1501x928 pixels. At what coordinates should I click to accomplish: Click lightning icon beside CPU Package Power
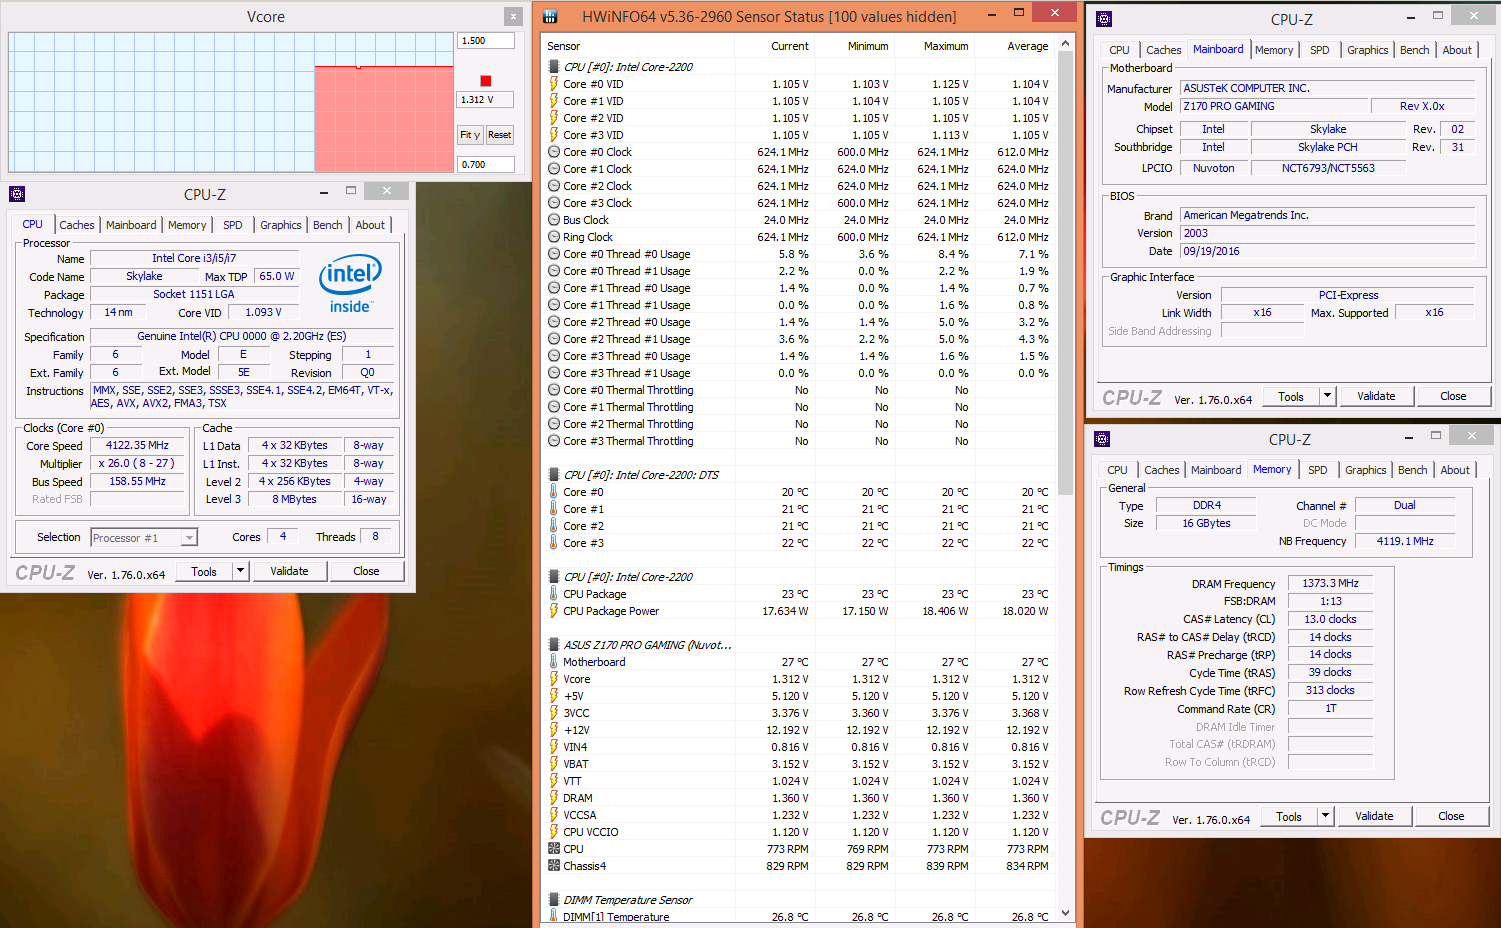(554, 611)
